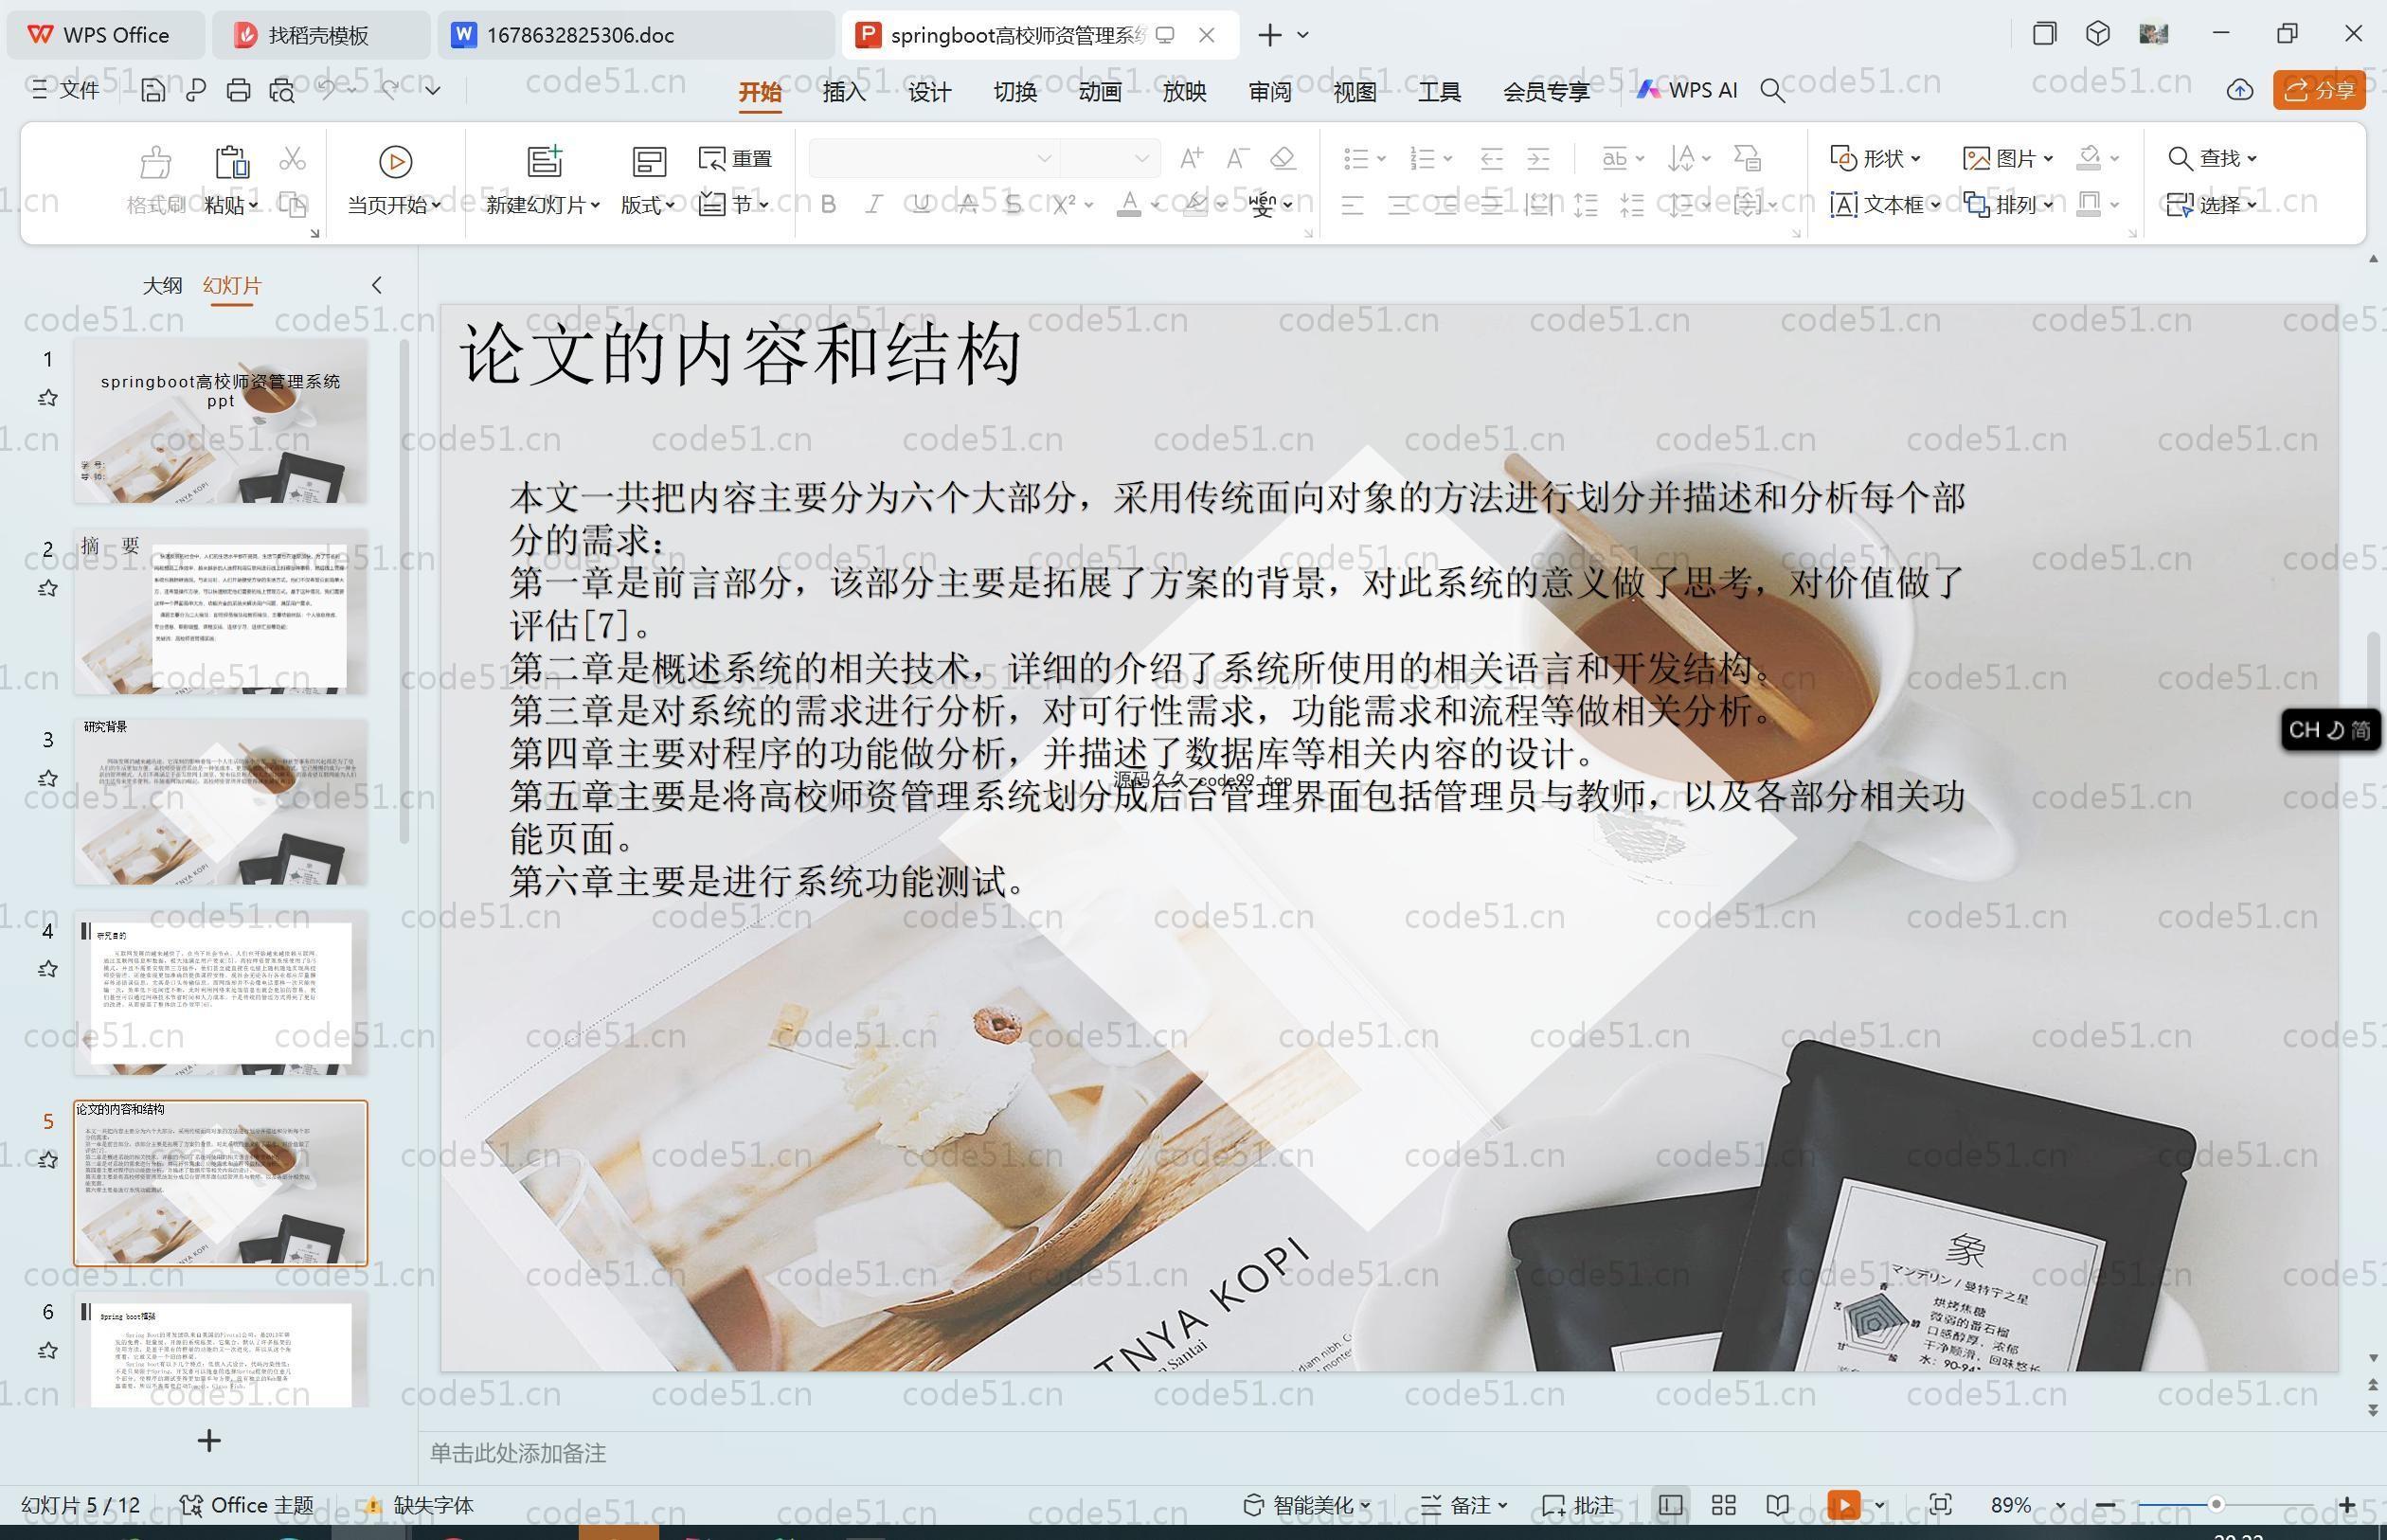Open the Text Box dropdown
The width and height of the screenshot is (2387, 1540).
pyautogui.click(x=1885, y=205)
